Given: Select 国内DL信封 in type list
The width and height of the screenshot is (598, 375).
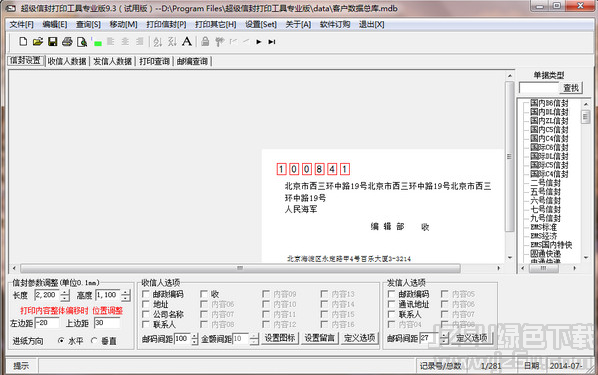Looking at the screenshot, I should (549, 112).
